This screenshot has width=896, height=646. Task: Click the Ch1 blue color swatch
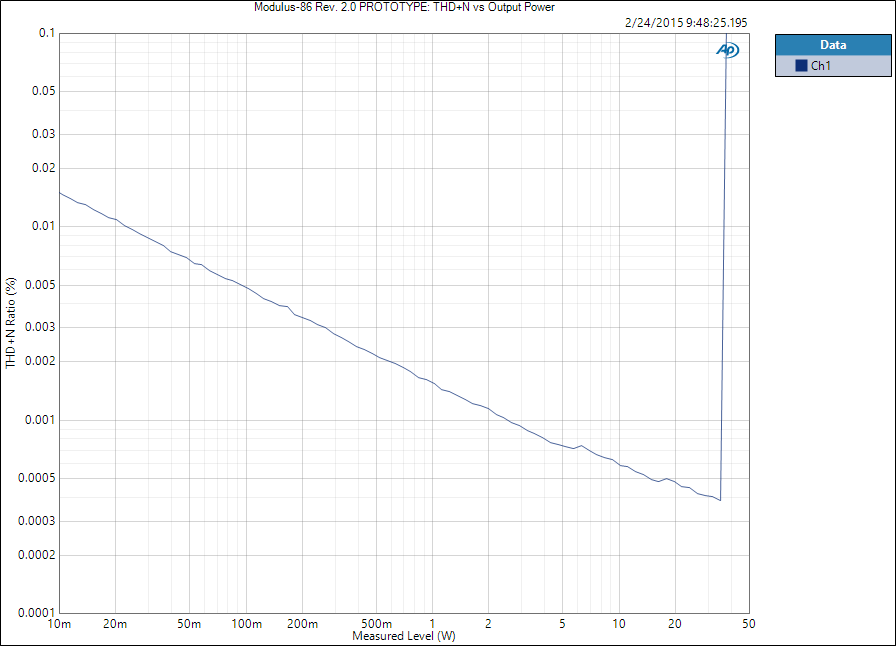[x=801, y=66]
